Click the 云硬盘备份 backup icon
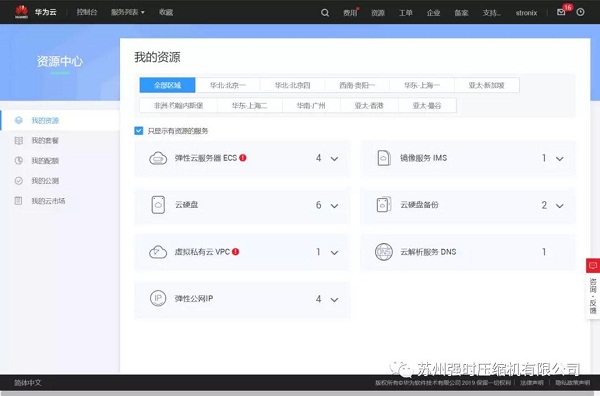The image size is (600, 396). tap(384, 205)
